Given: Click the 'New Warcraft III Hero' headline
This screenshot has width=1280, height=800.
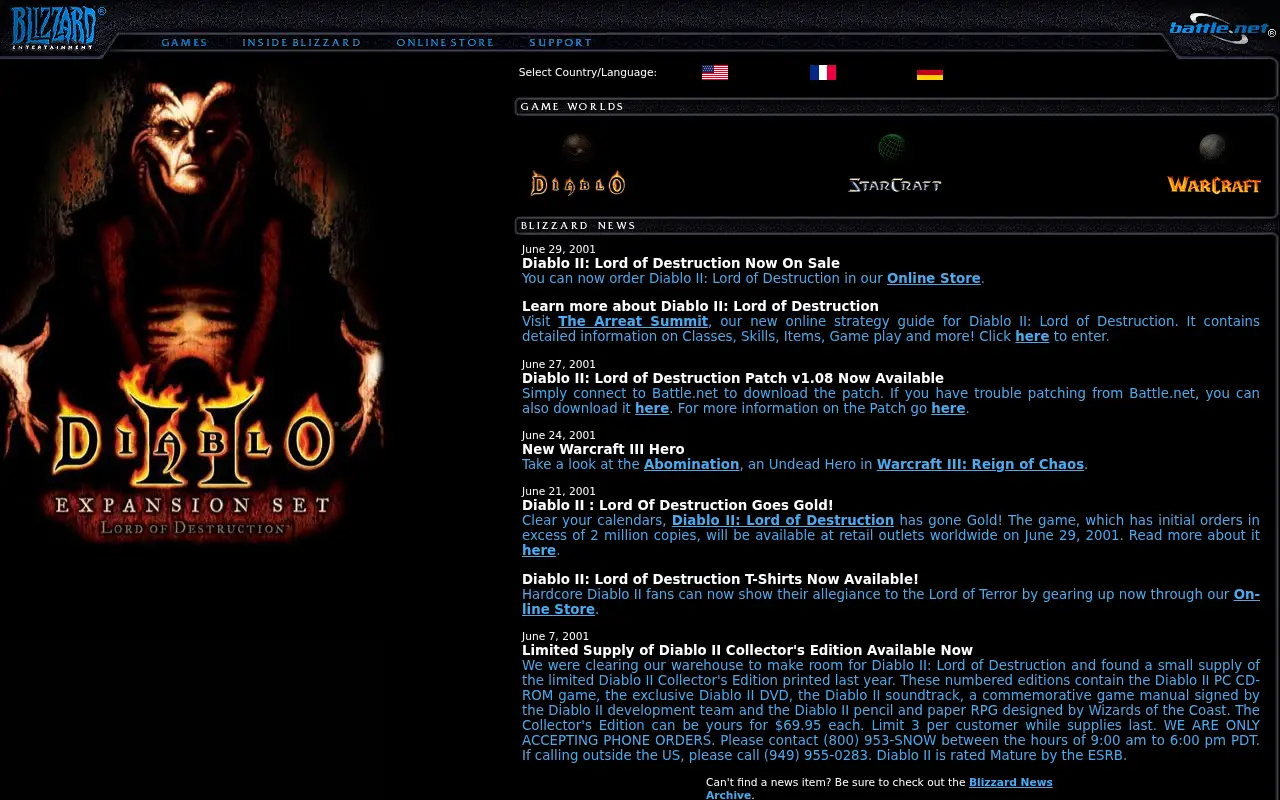Looking at the screenshot, I should click(603, 450).
